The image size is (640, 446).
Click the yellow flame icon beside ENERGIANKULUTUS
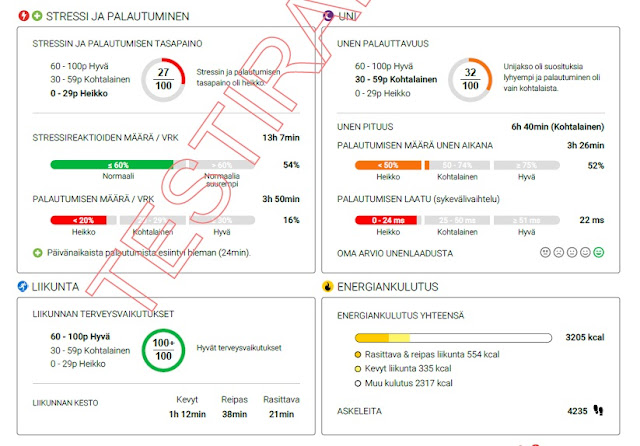[327, 286]
